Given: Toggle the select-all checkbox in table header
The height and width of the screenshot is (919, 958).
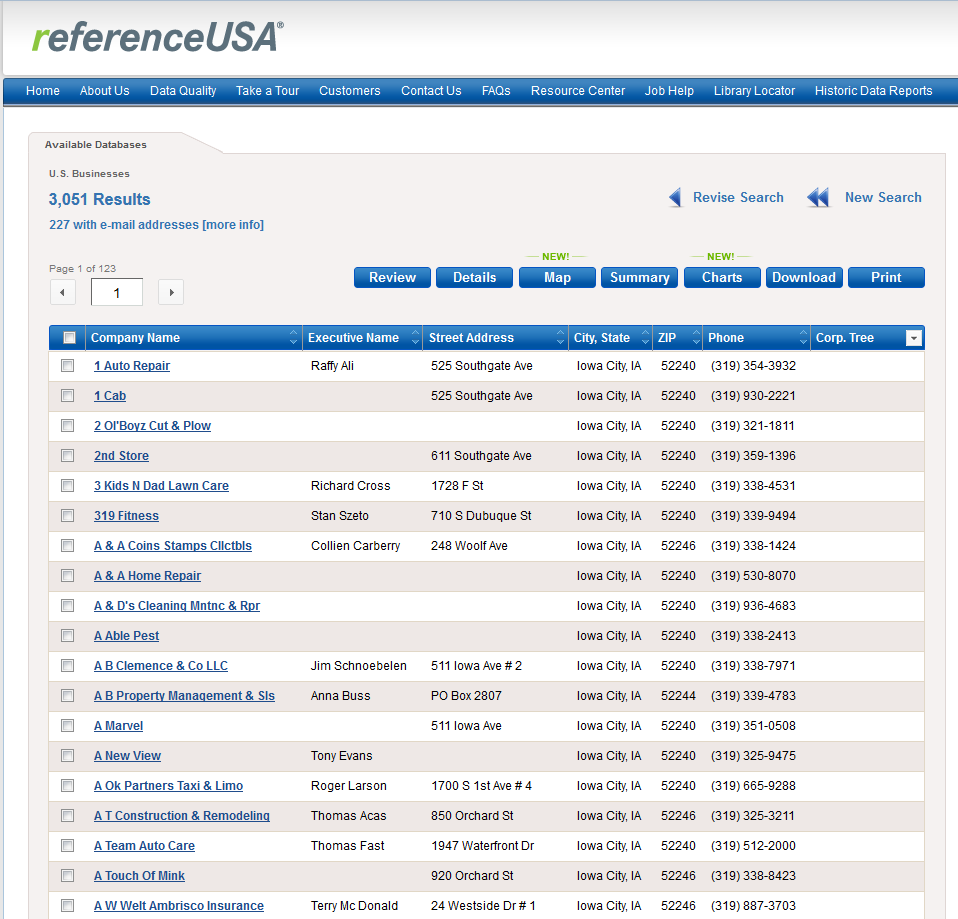Looking at the screenshot, I should pyautogui.click(x=68, y=338).
